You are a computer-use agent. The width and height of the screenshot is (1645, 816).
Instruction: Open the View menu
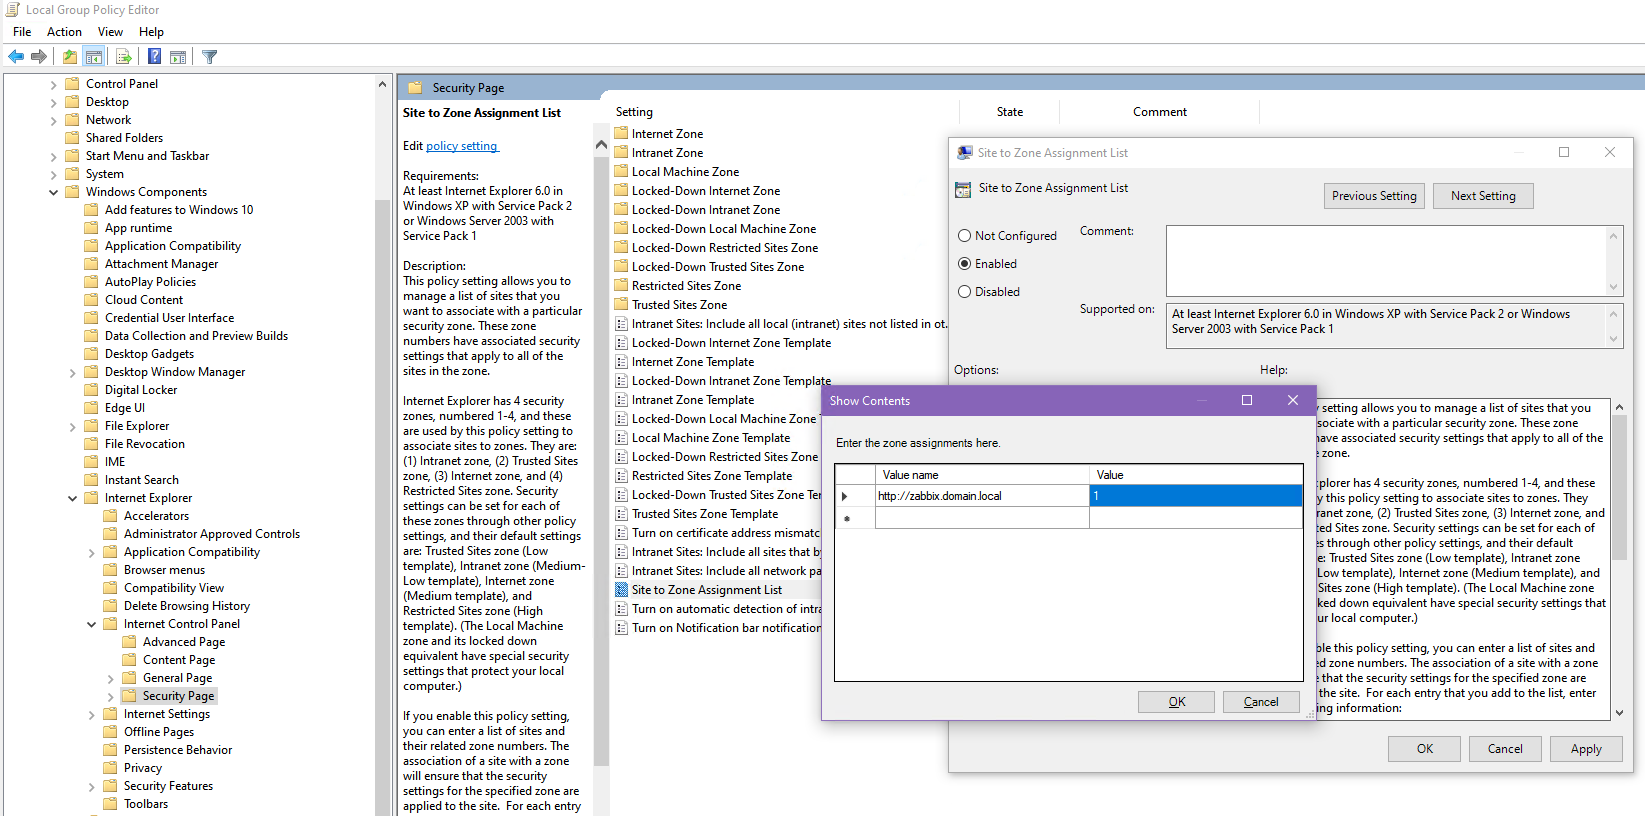[110, 32]
